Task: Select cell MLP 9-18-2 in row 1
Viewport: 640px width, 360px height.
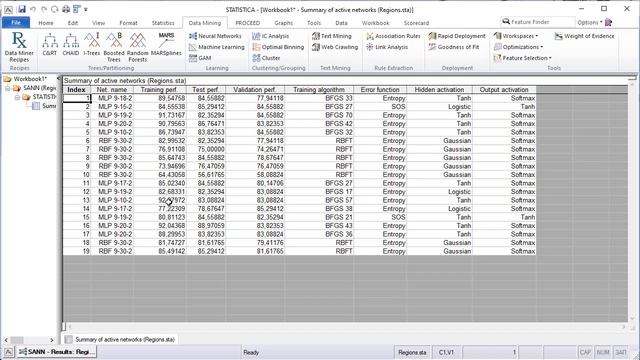Action: tap(112, 98)
